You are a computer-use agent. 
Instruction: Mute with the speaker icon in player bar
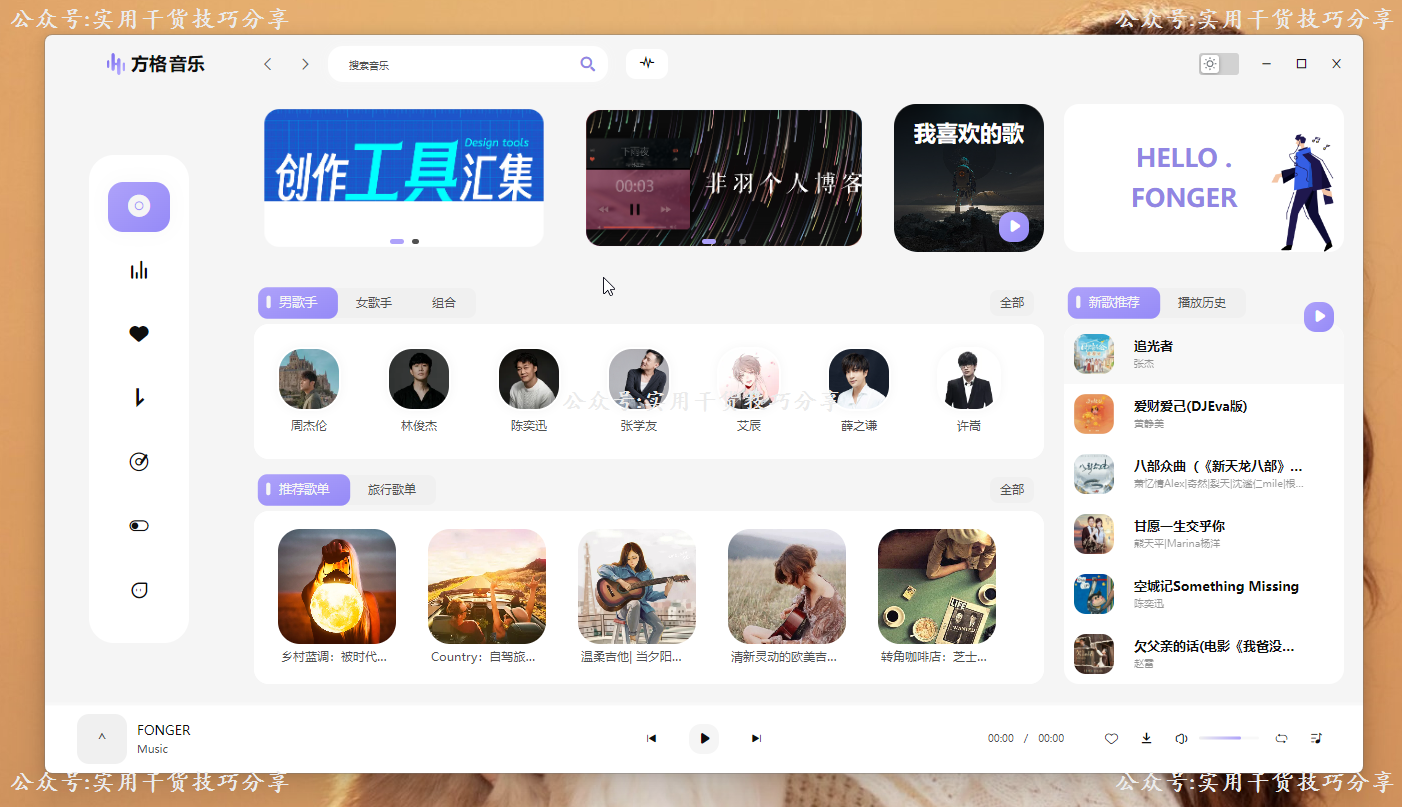[1181, 738]
